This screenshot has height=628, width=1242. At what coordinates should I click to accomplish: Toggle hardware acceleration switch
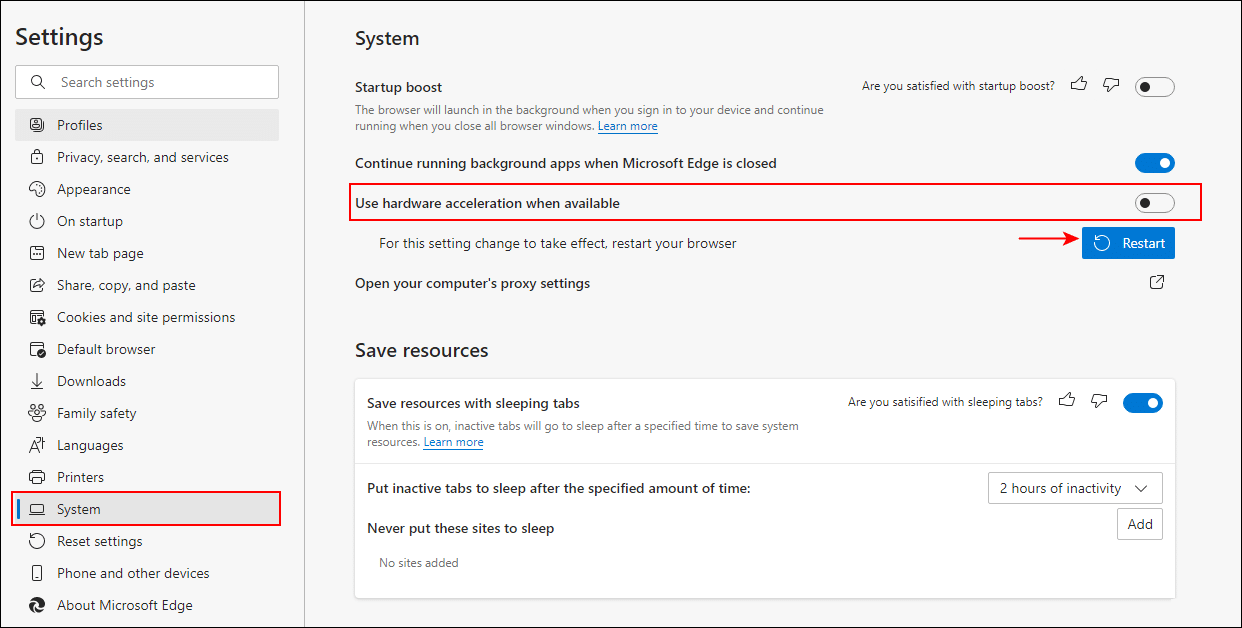pos(1155,203)
